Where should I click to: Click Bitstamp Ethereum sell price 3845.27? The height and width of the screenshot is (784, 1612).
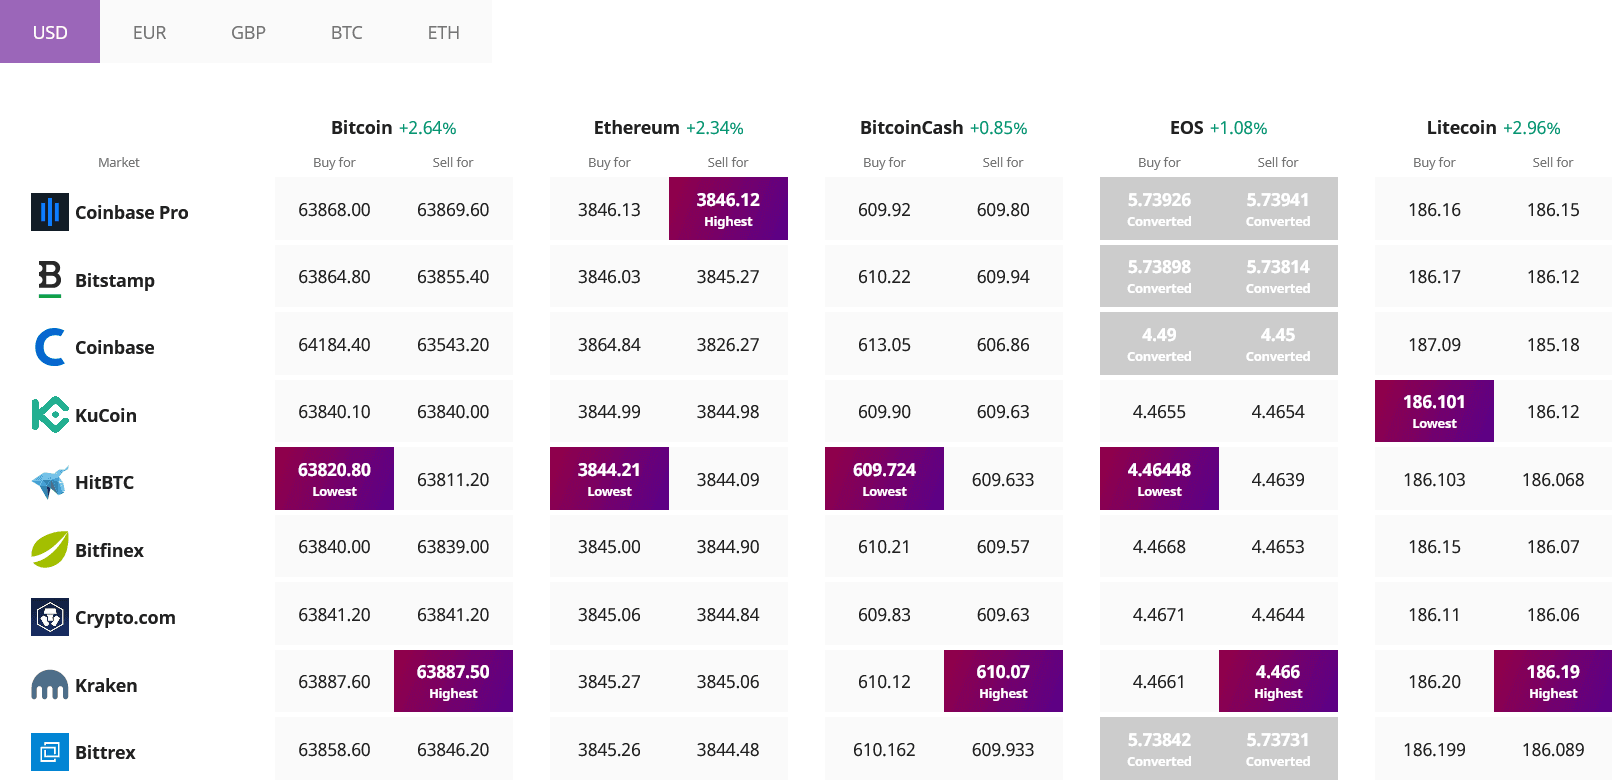pos(728,276)
